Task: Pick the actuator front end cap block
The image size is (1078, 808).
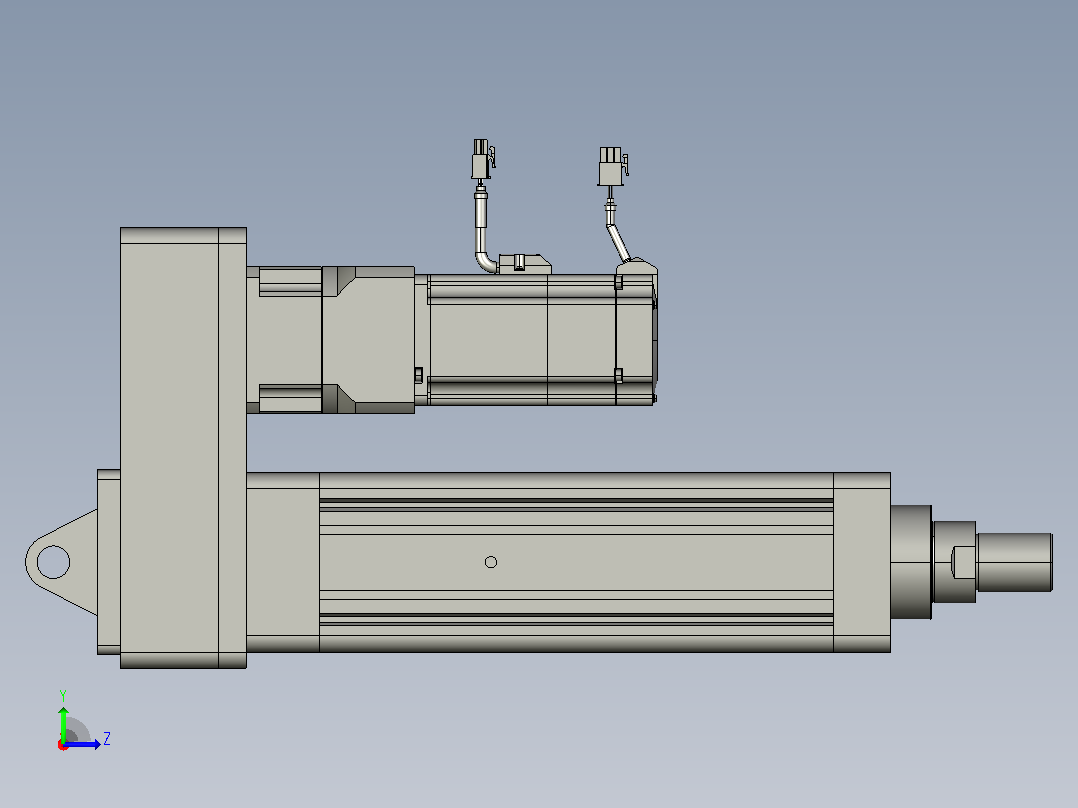Action: (861, 562)
